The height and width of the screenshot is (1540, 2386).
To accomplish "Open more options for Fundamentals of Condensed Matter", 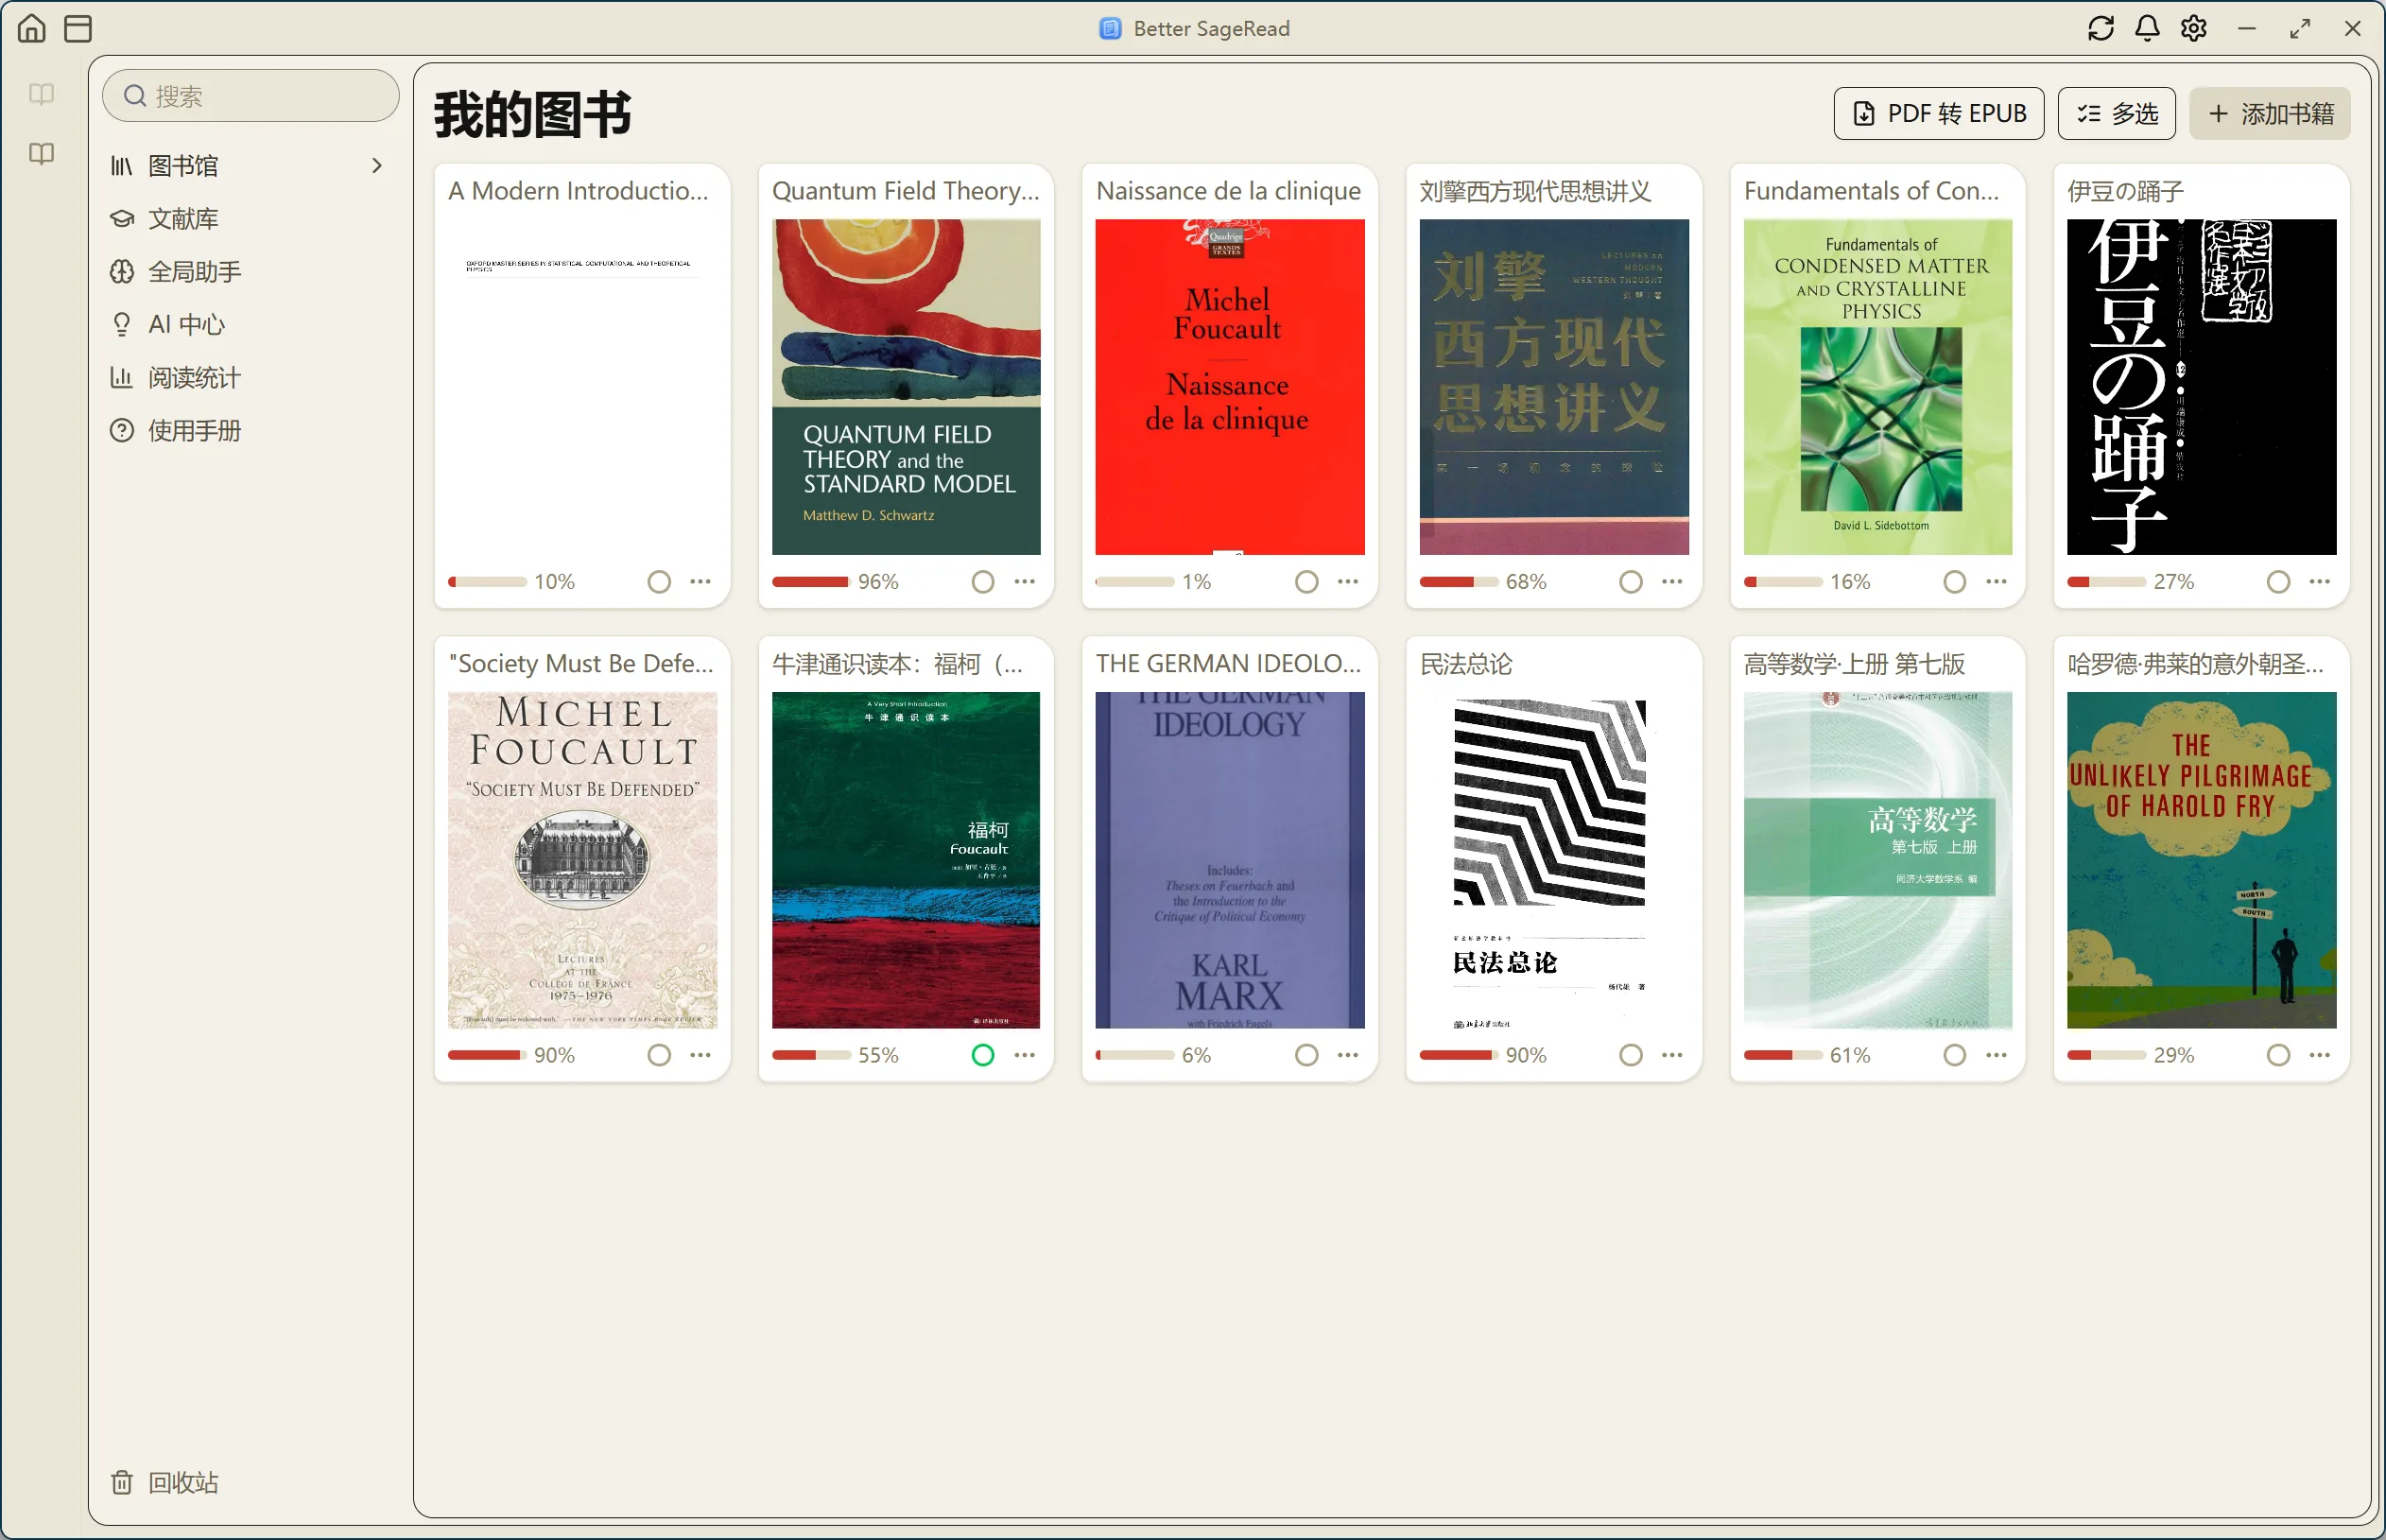I will click(x=1996, y=582).
